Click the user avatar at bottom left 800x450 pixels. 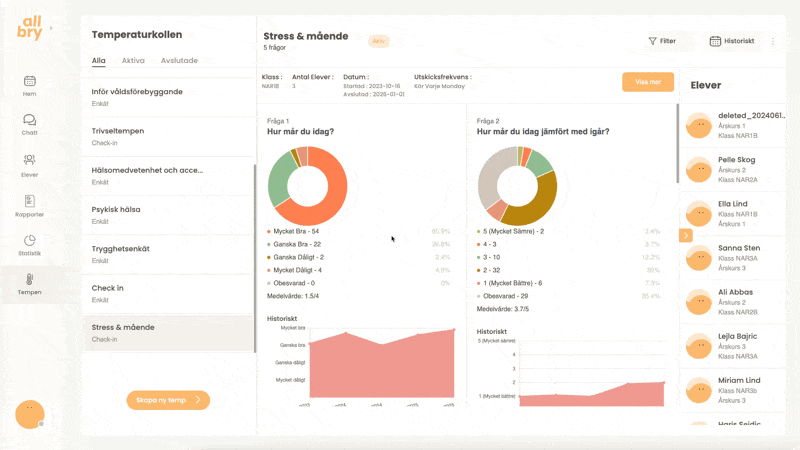[30, 414]
